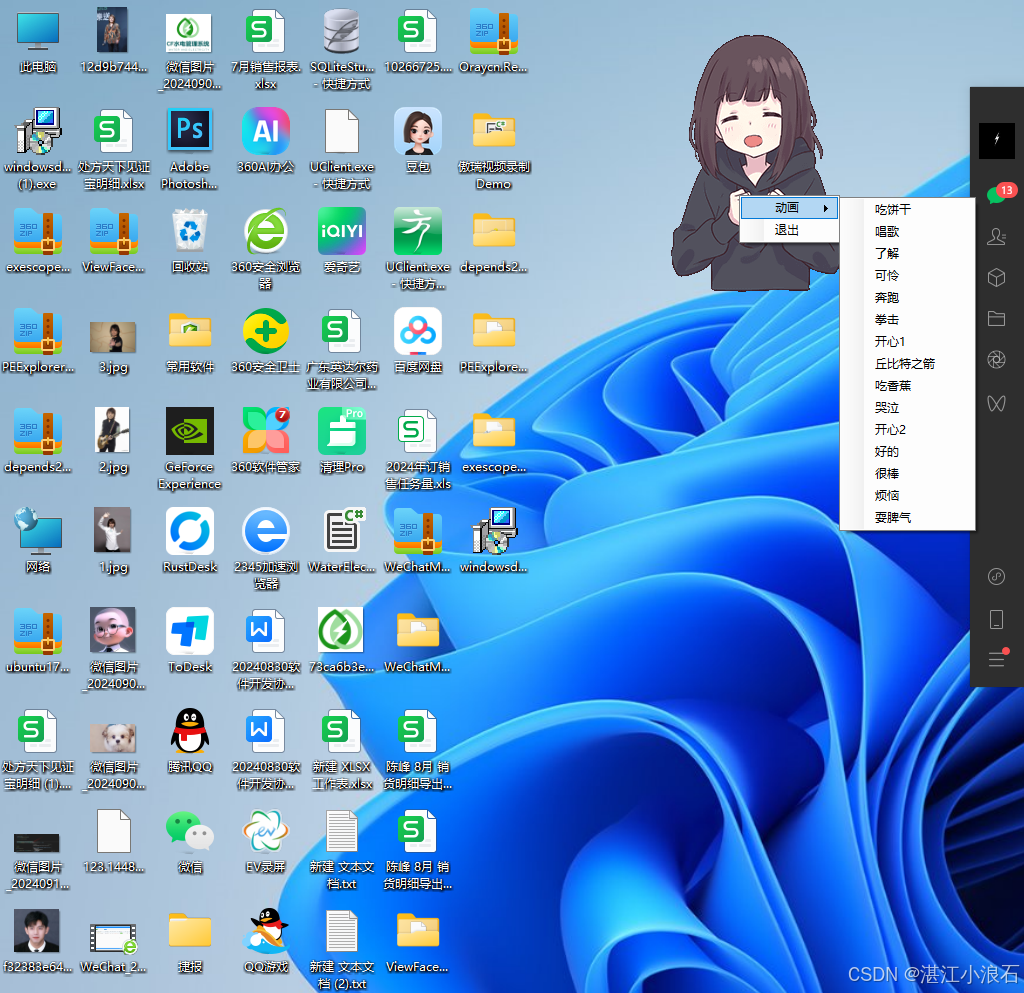Open the 常用软件 folder

click(189, 331)
